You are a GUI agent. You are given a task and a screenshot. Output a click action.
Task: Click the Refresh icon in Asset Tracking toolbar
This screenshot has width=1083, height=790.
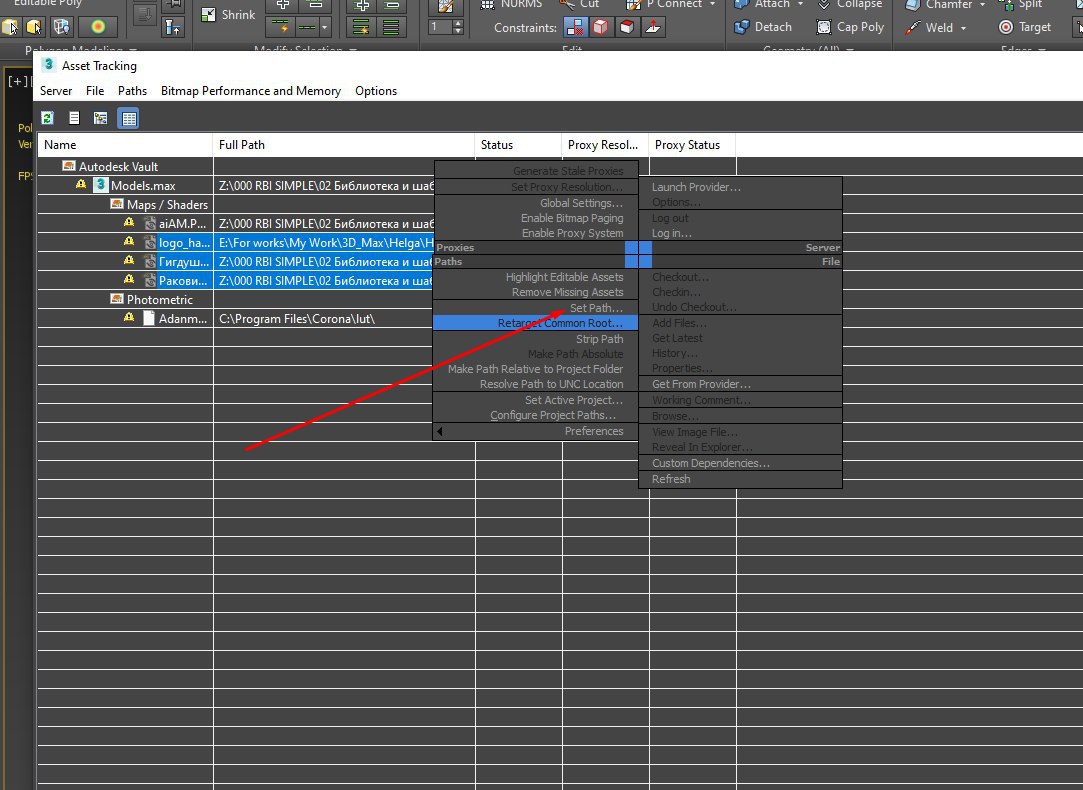coord(48,118)
